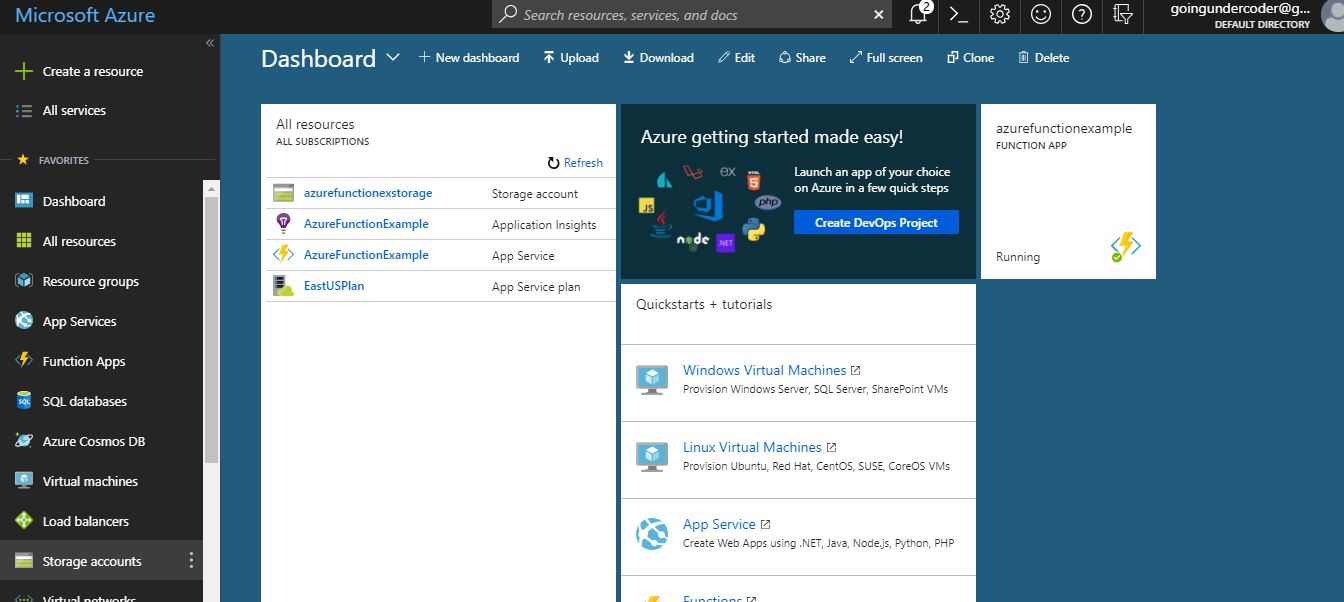This screenshot has height=602, width=1344.
Task: Expand Storage accounts context menu dots
Action: (190, 561)
